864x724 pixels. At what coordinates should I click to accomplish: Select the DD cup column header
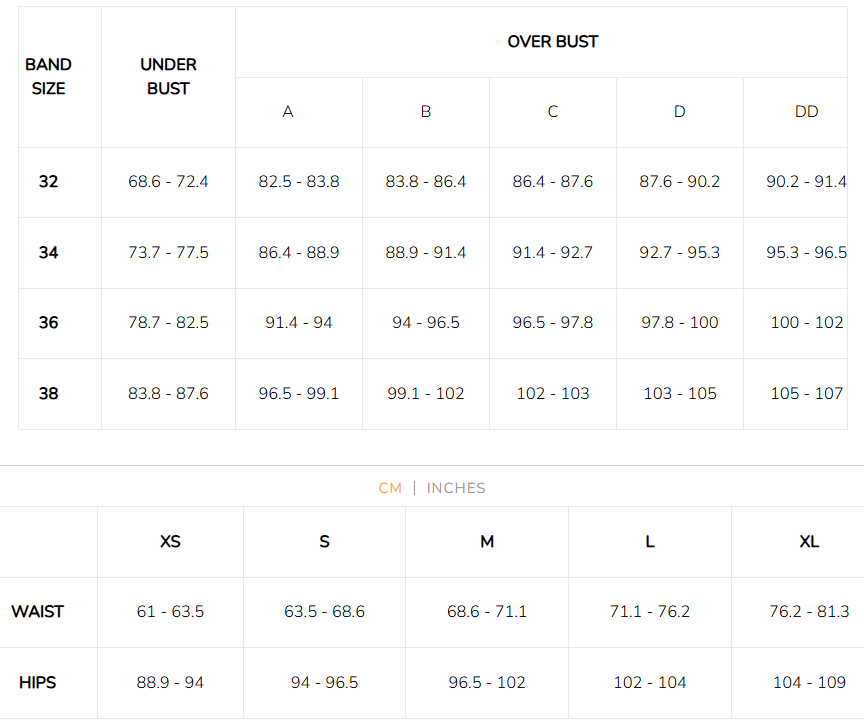tap(806, 111)
